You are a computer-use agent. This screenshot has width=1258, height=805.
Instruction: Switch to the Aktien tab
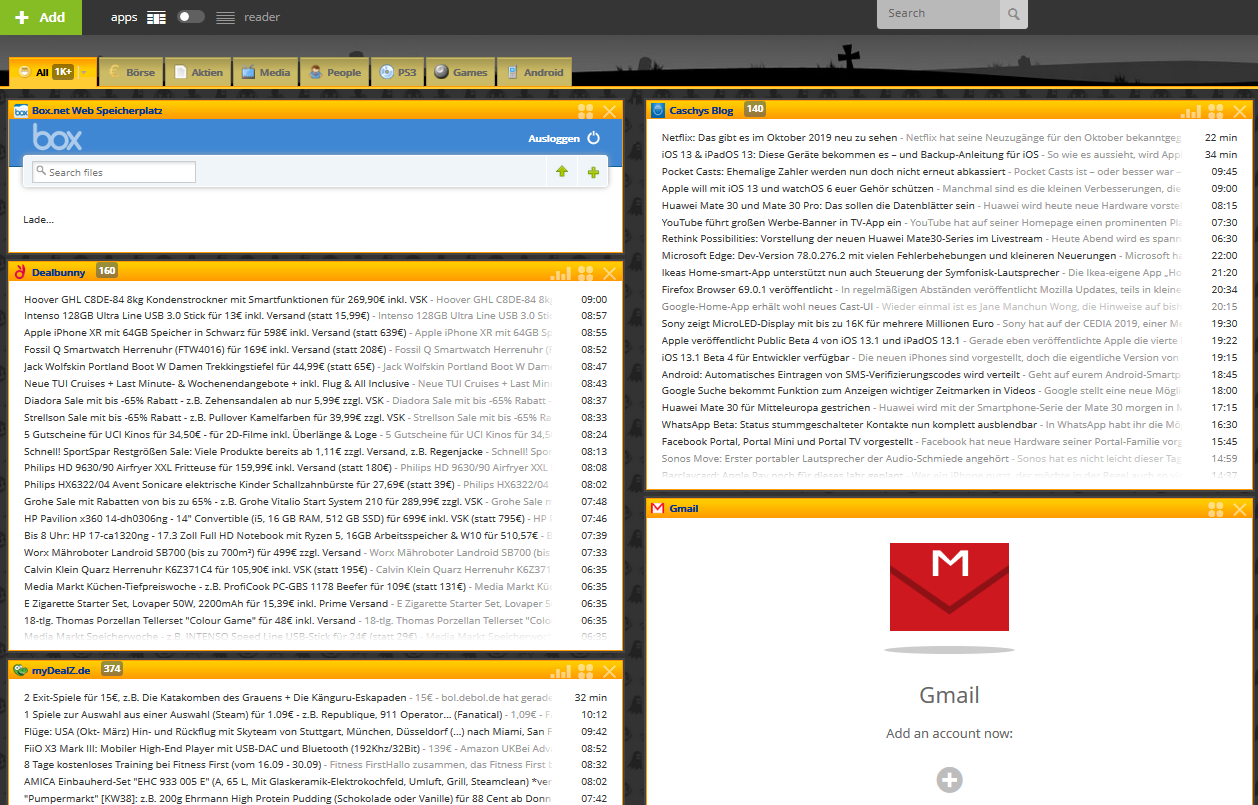click(x=199, y=72)
